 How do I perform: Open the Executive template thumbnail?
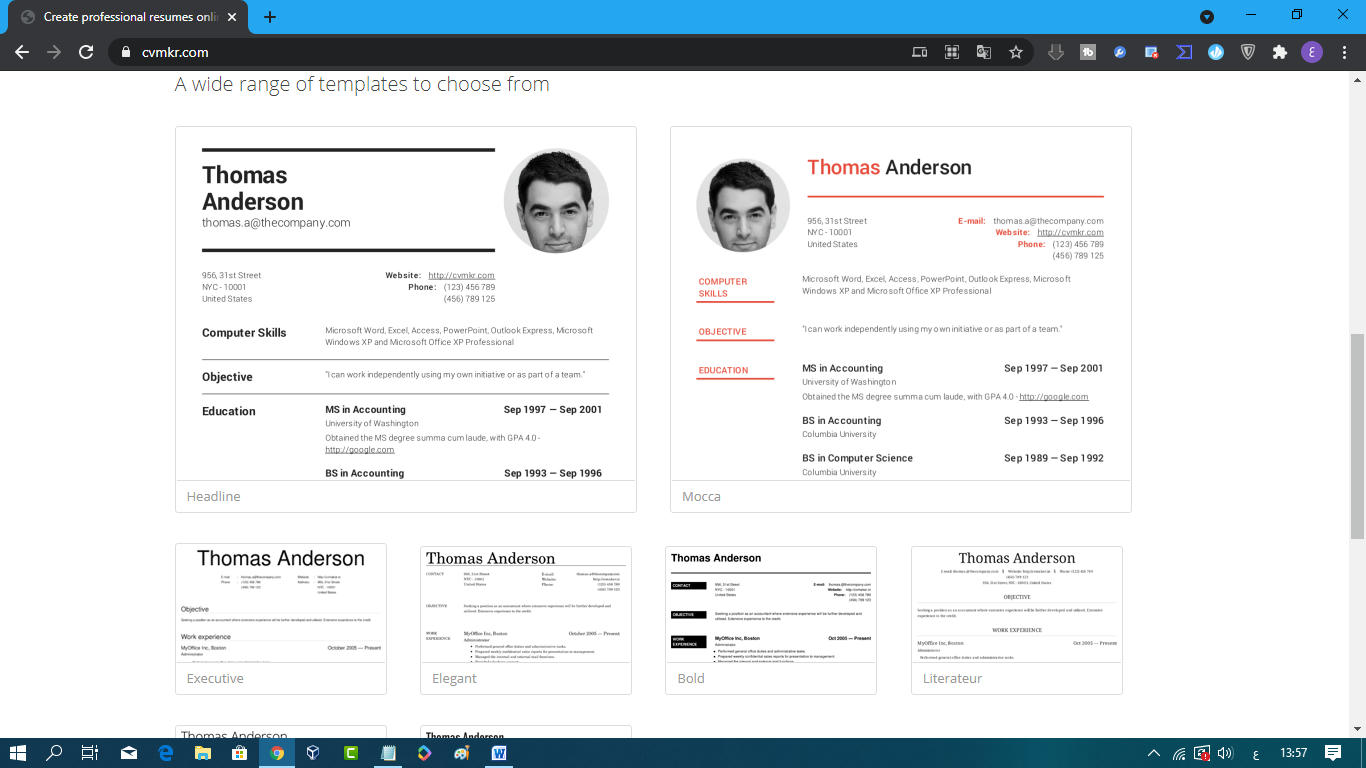tap(281, 603)
